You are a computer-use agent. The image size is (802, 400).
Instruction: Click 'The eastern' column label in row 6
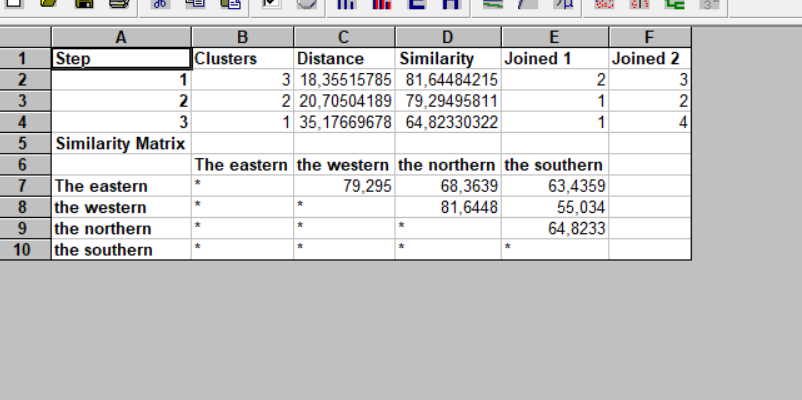(242, 165)
